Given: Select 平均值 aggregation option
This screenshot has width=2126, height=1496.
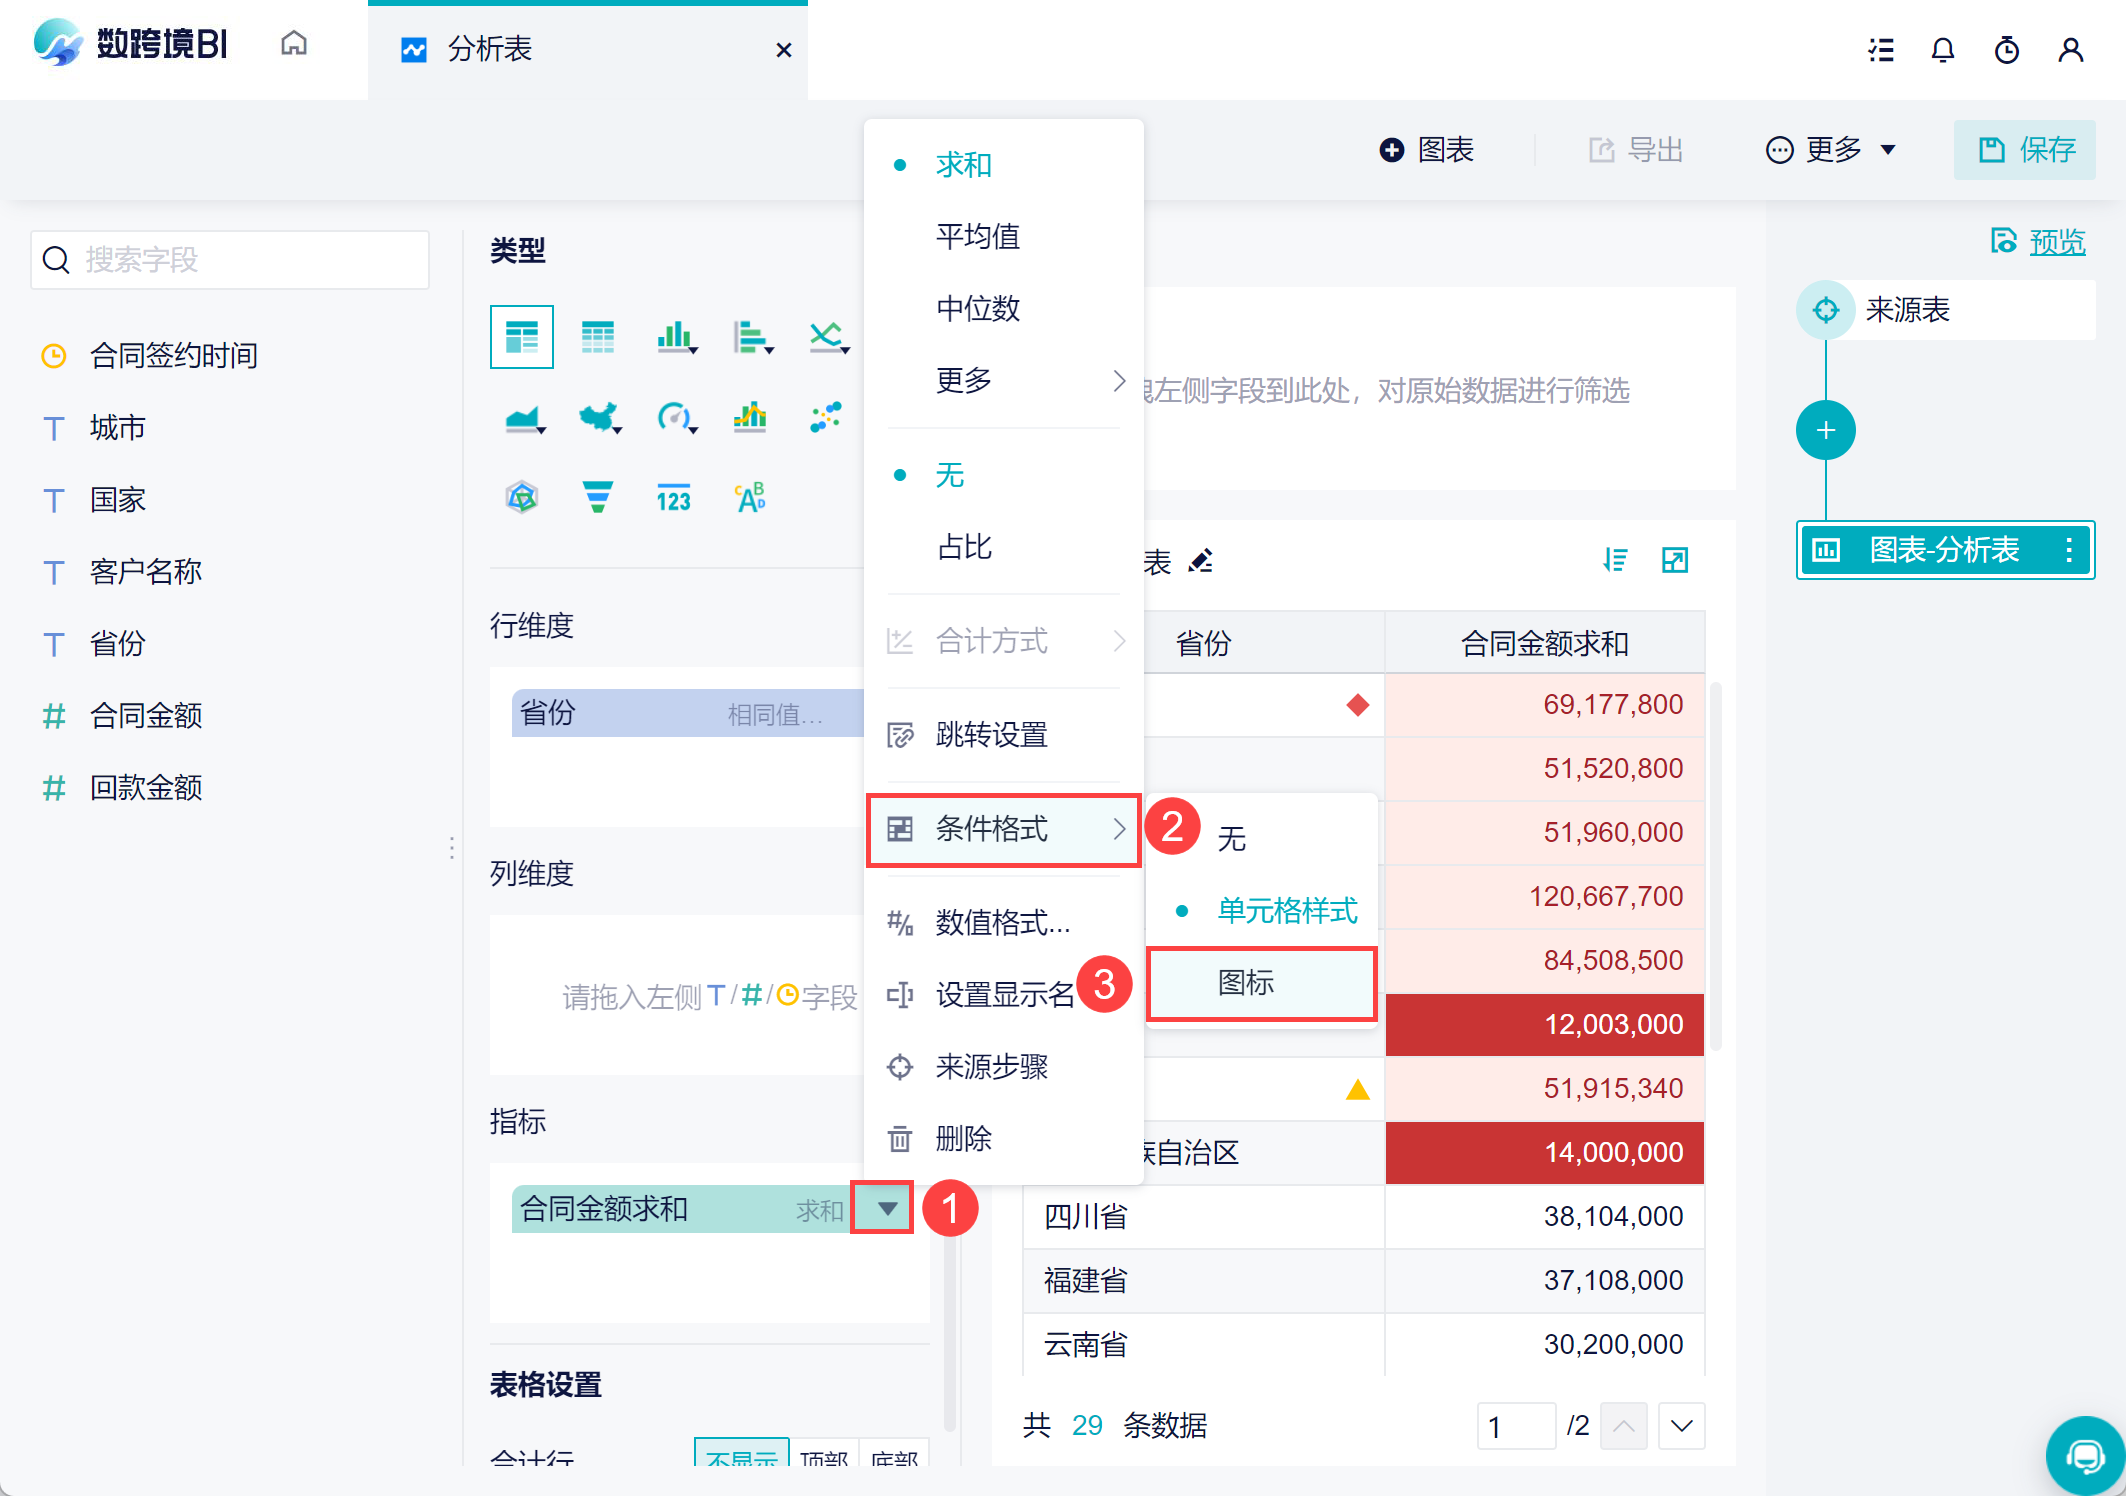Looking at the screenshot, I should coord(977,237).
